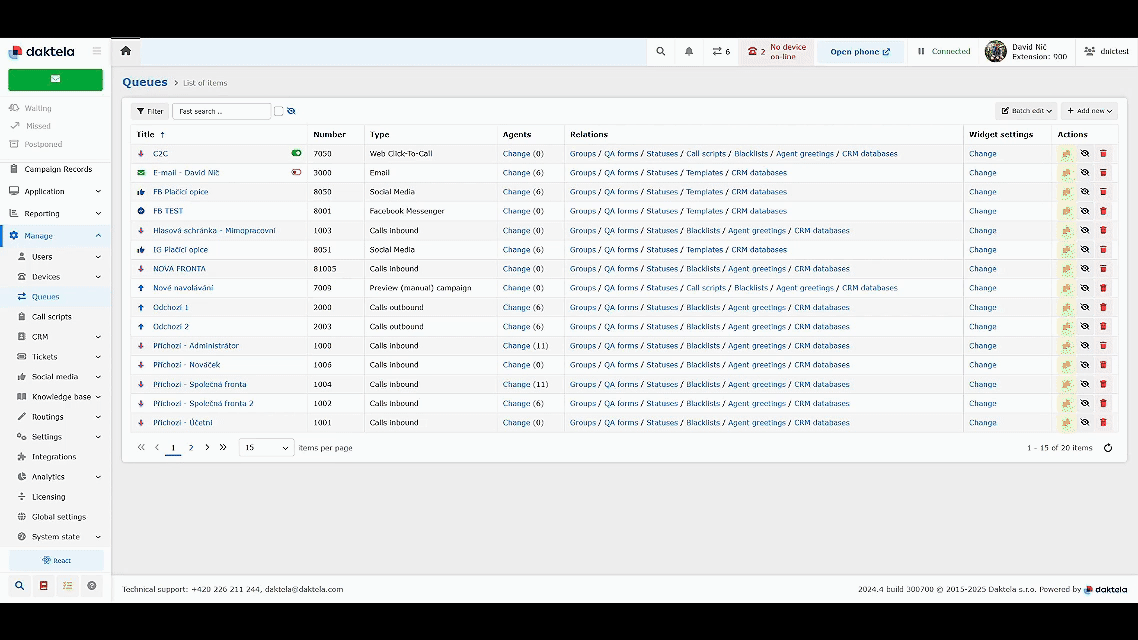Click the Fast search input field
The image size is (1138, 640).
[x=221, y=111]
